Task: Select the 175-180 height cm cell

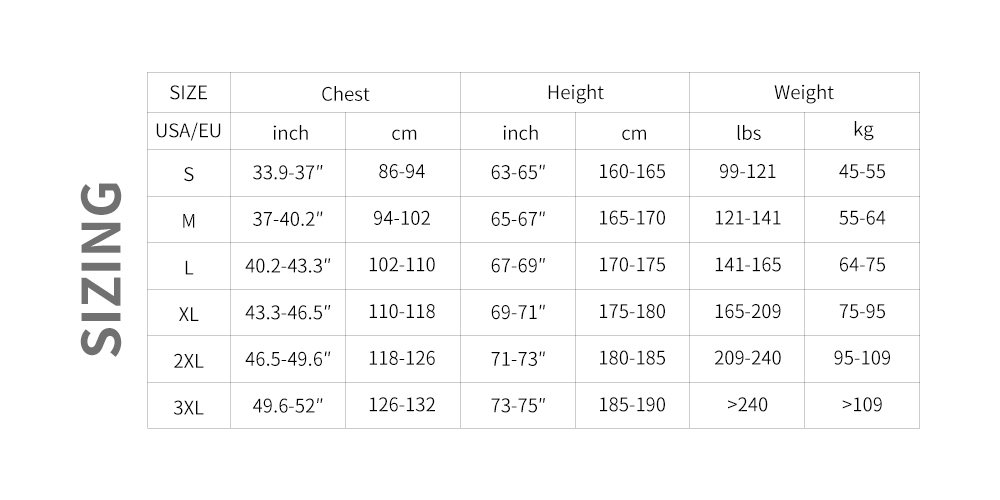Action: pos(632,312)
